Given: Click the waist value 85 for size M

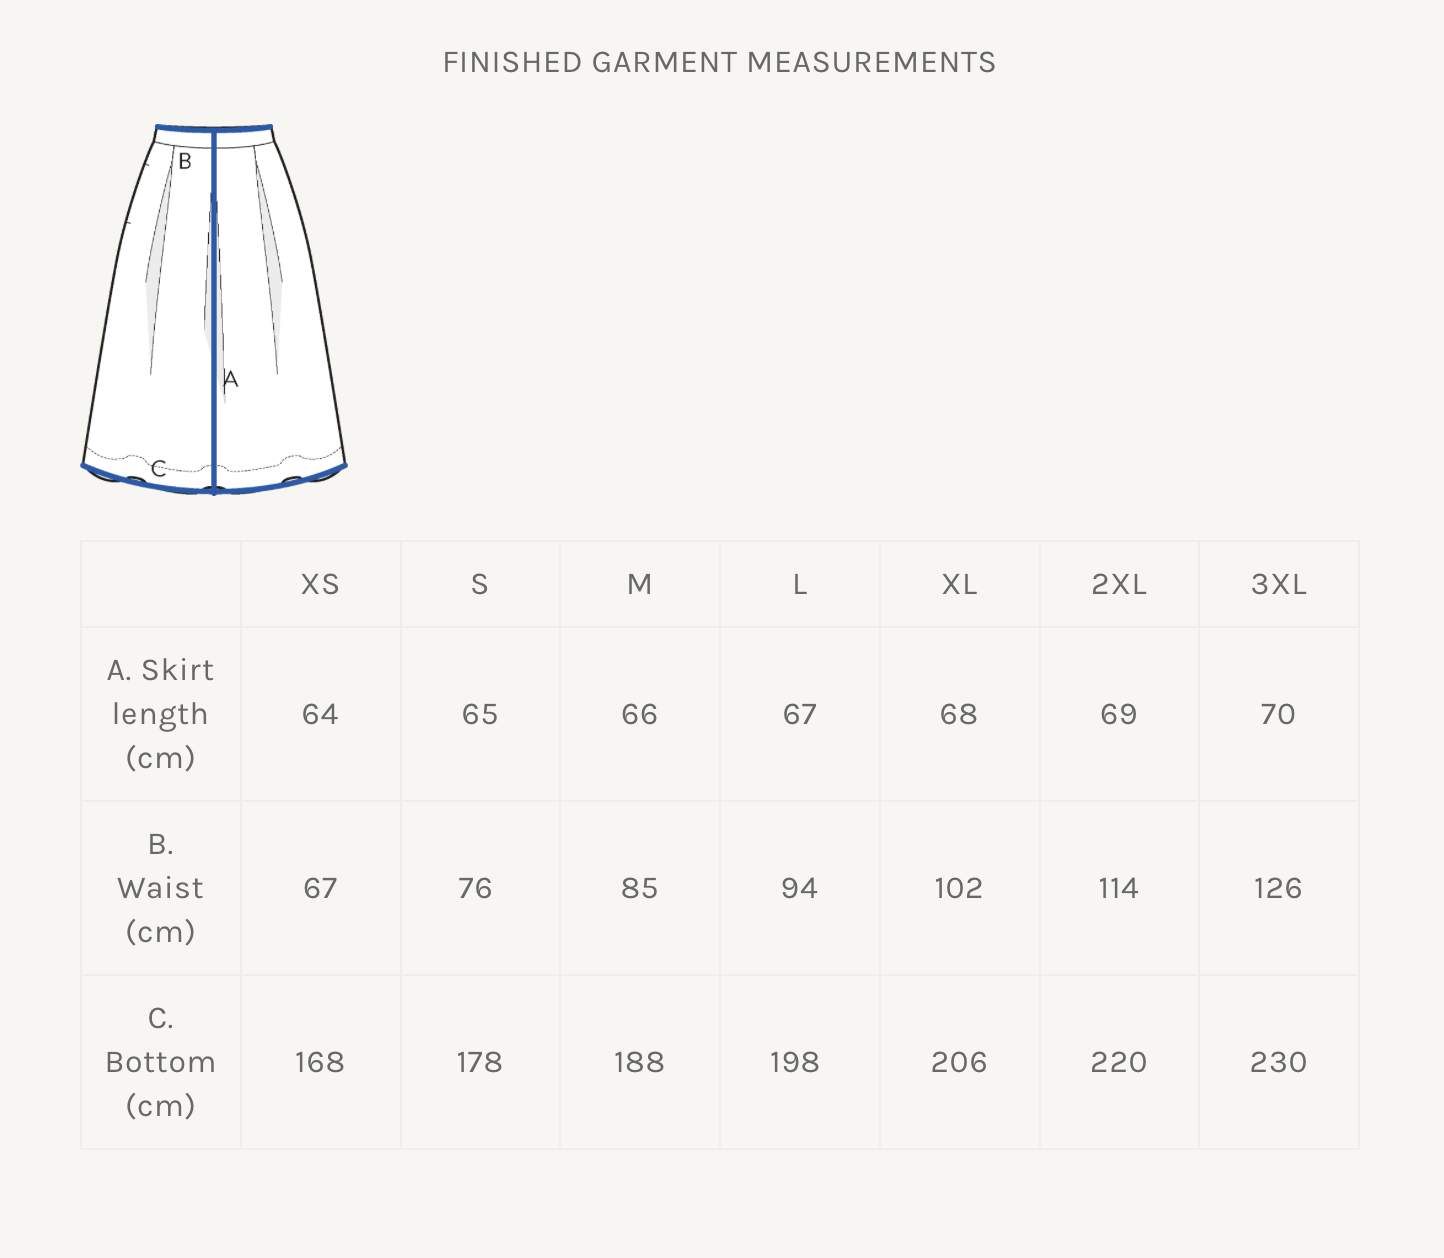Looking at the screenshot, I should [x=640, y=888].
